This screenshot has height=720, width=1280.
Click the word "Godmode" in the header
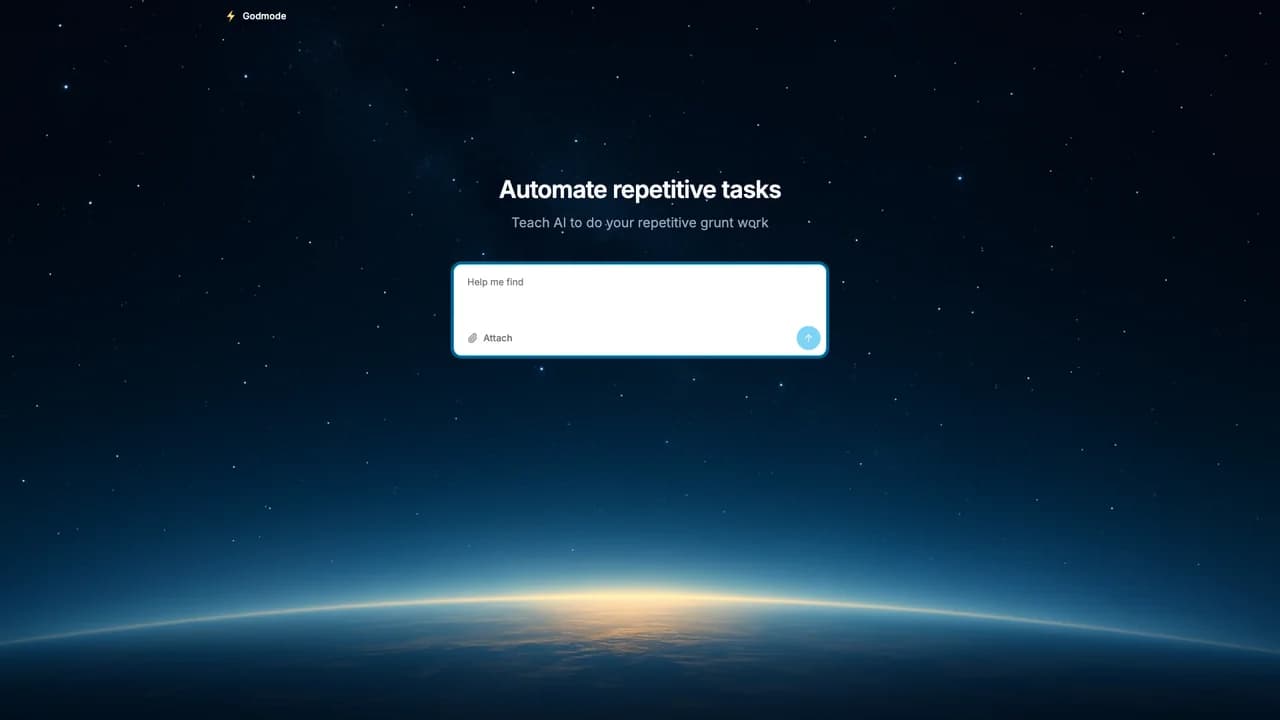(x=264, y=16)
